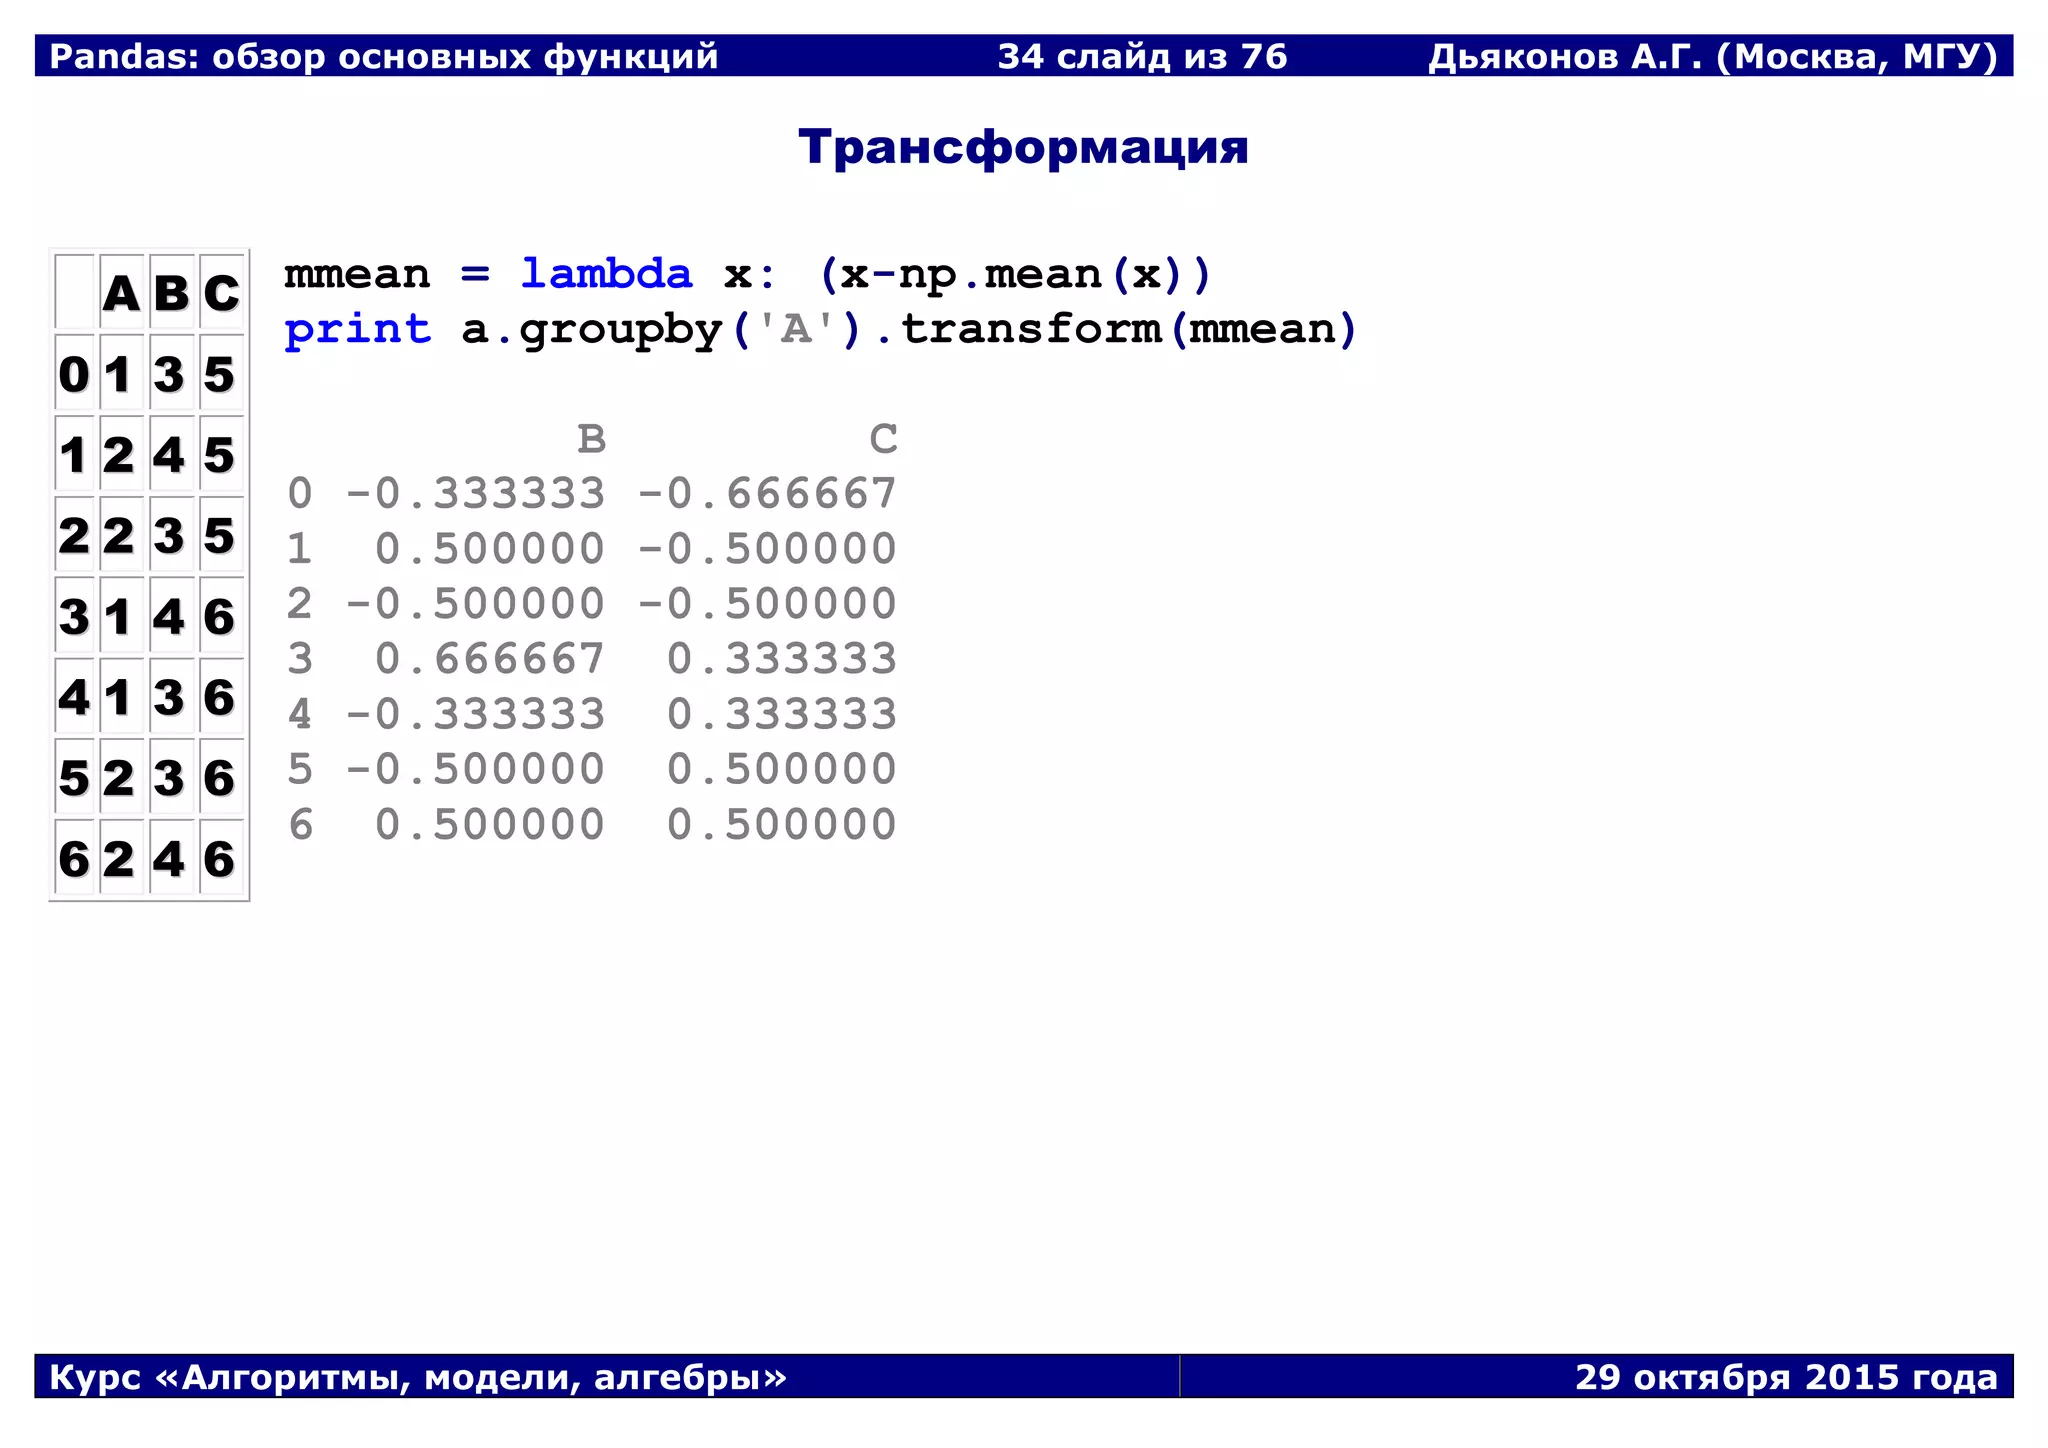Click output index label 6
Screen dimensions: 2048x1448
pyautogui.click(x=300, y=825)
